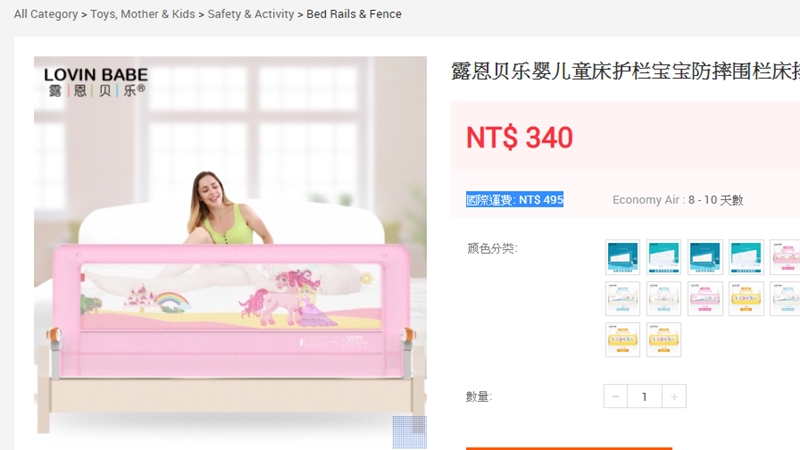Select the yellow swatch in the second row
The image size is (800, 450).
point(746,298)
